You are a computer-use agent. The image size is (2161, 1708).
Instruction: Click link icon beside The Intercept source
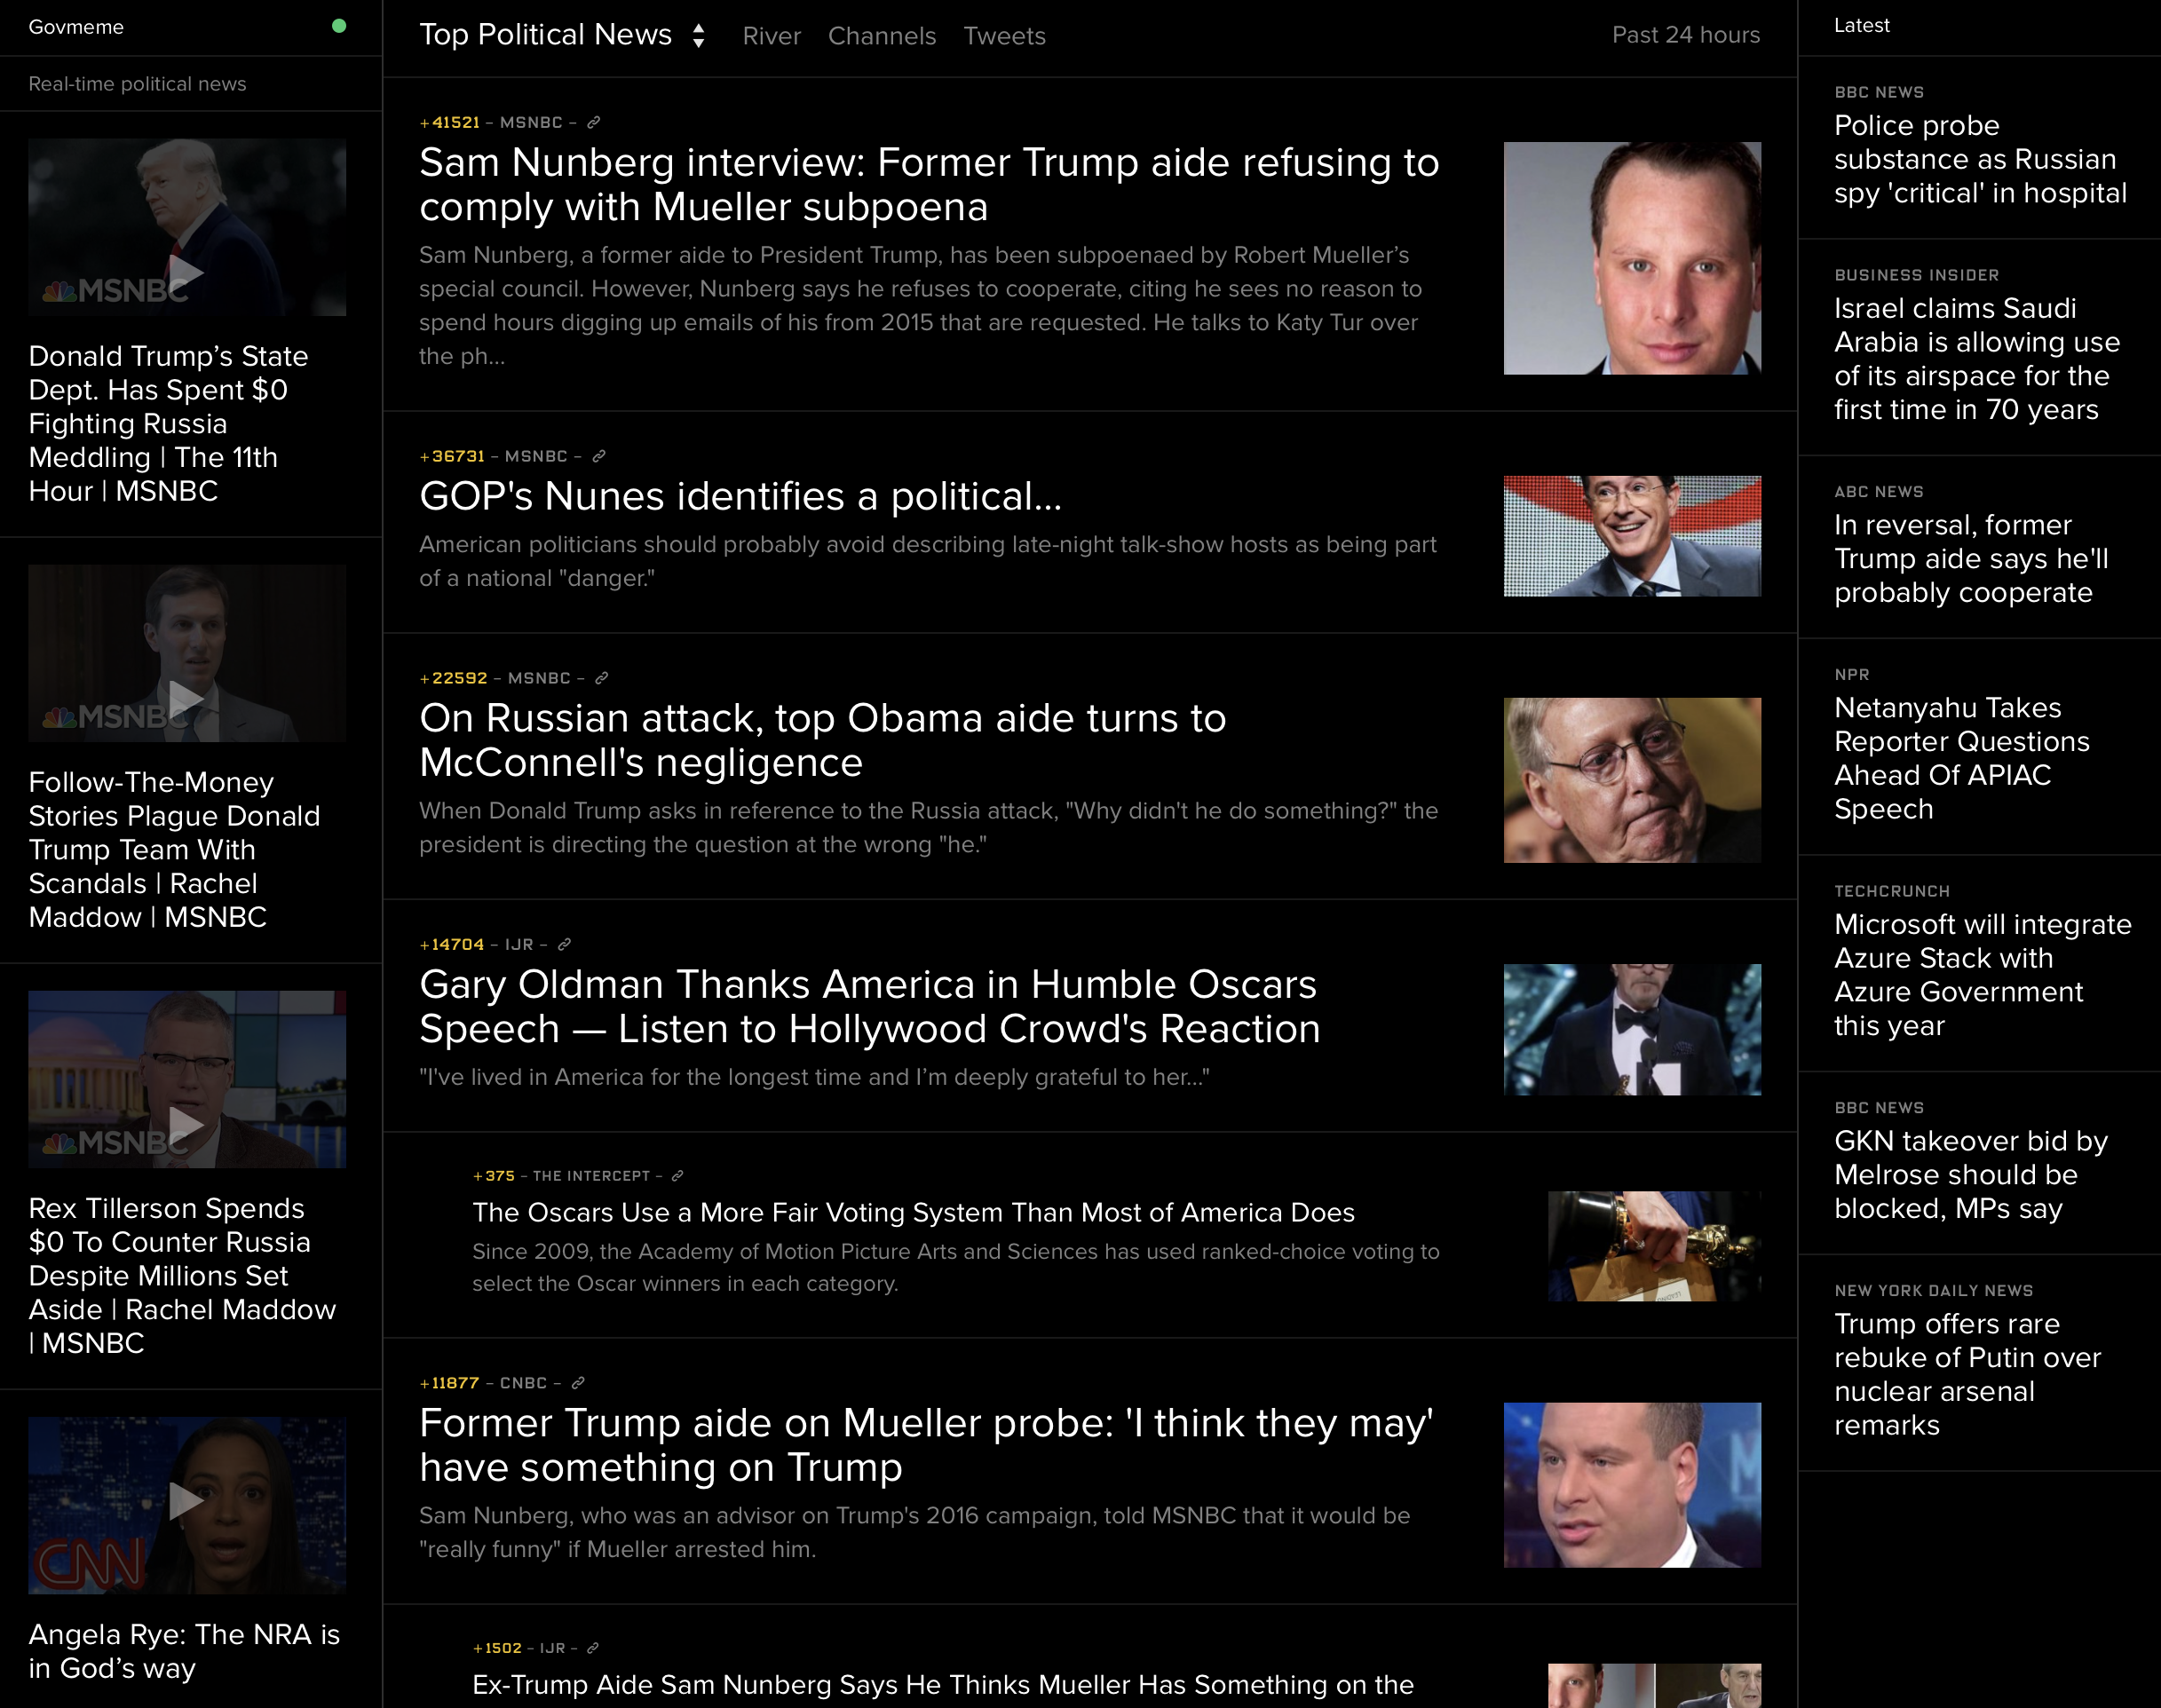[677, 1176]
